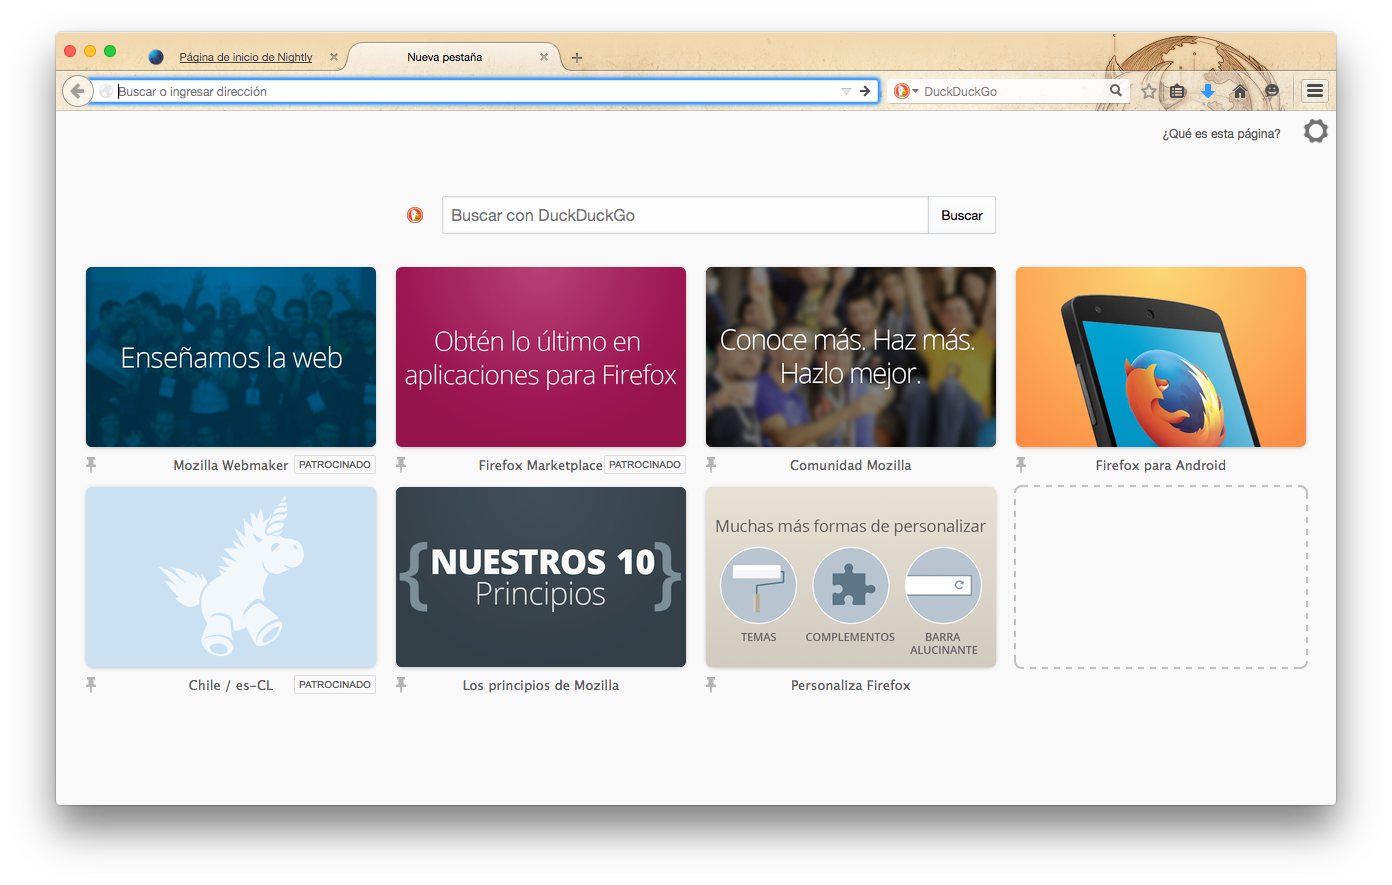Open the bookmarks list icon
Viewport: 1392px width, 885px height.
[x=1178, y=91]
